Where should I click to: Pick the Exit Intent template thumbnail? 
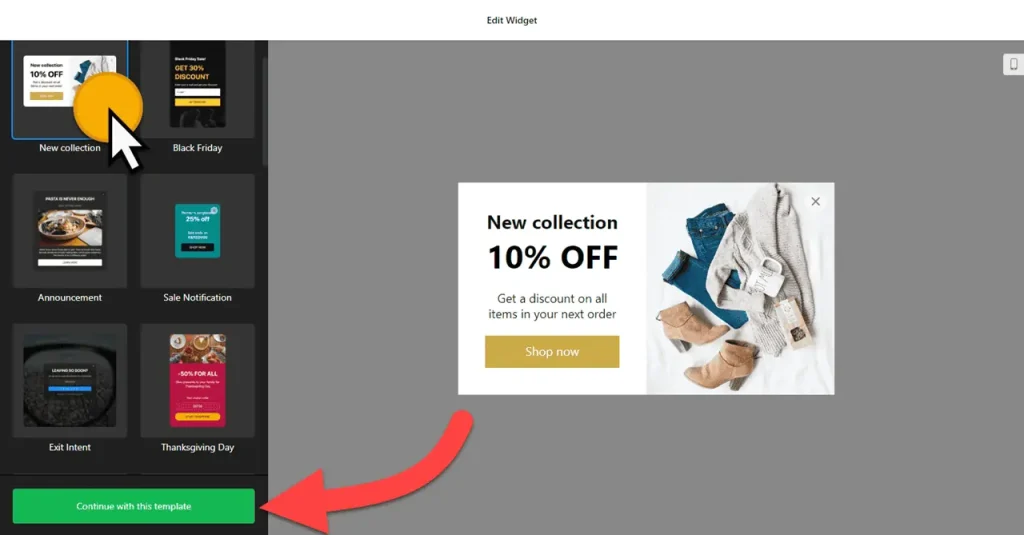coord(69,380)
